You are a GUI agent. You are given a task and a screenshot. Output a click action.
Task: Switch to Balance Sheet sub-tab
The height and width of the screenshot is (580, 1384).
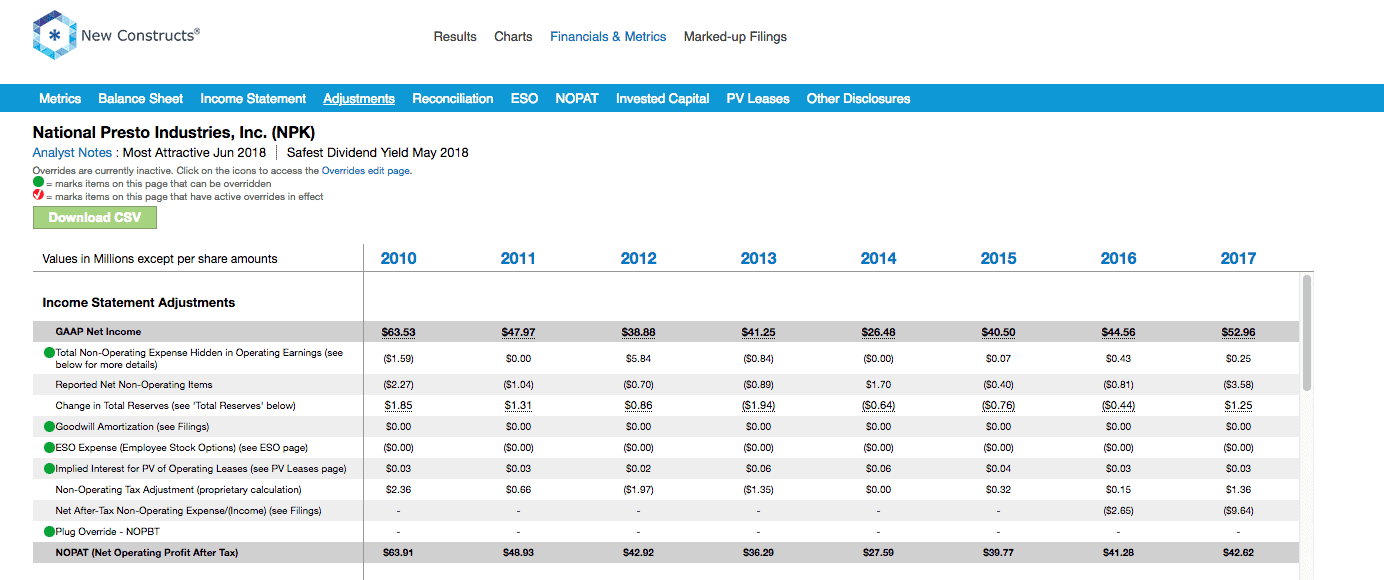tap(141, 98)
